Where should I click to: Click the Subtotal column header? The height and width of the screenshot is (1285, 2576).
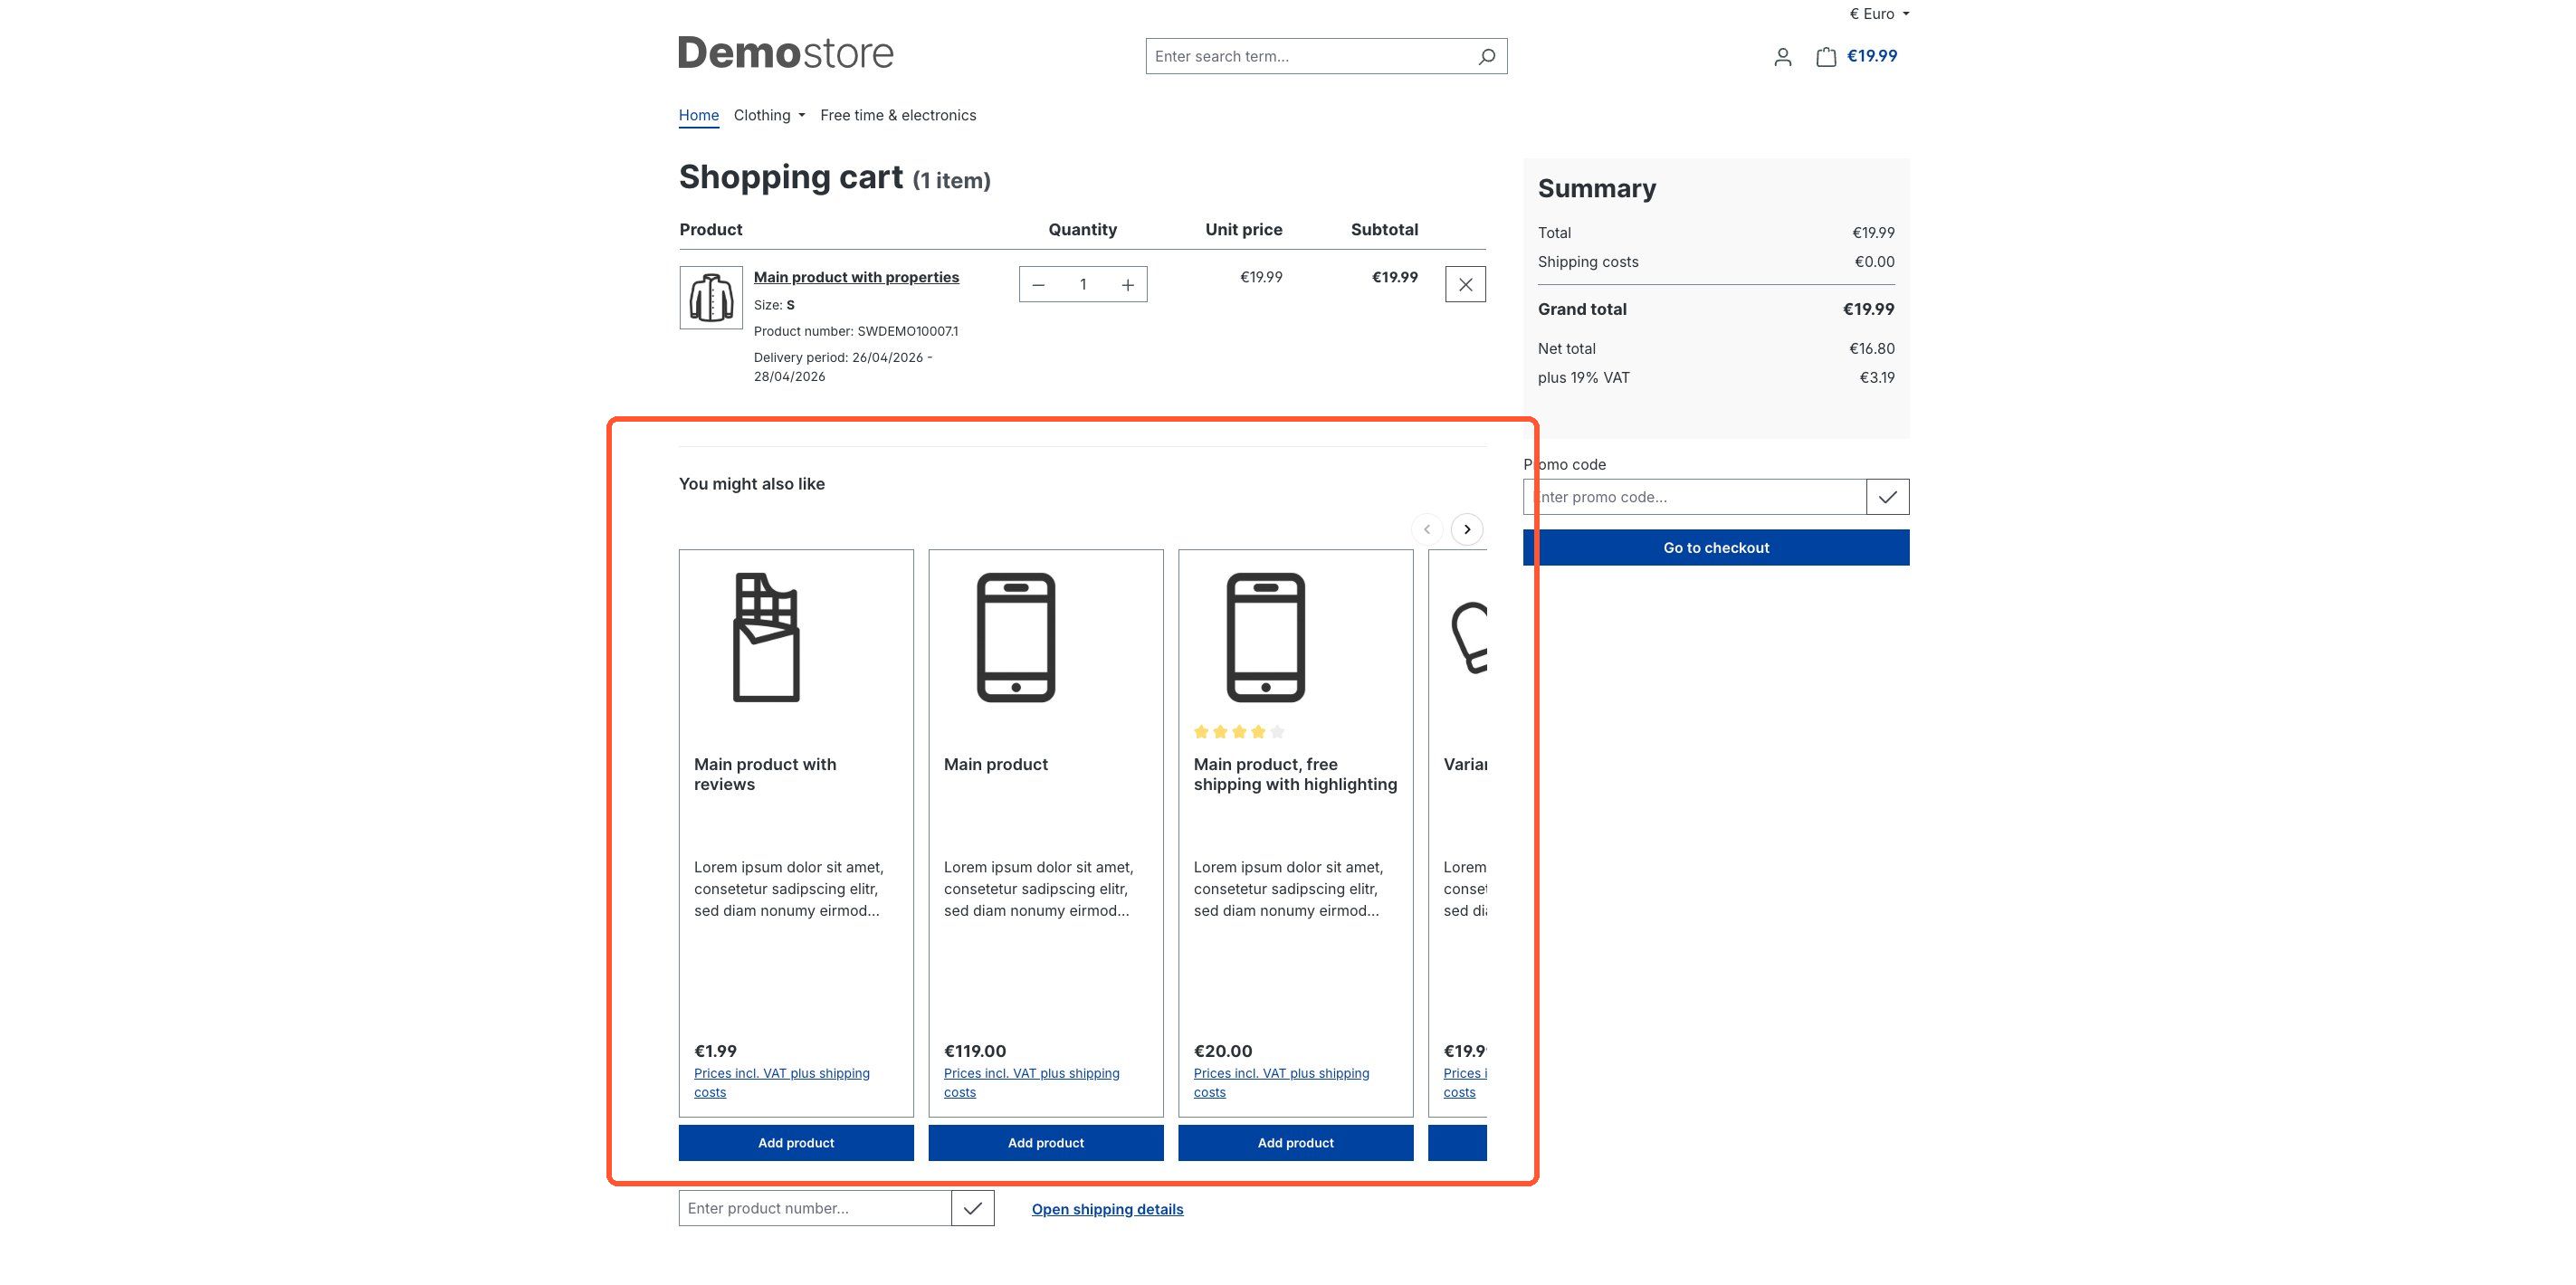pyautogui.click(x=1384, y=229)
